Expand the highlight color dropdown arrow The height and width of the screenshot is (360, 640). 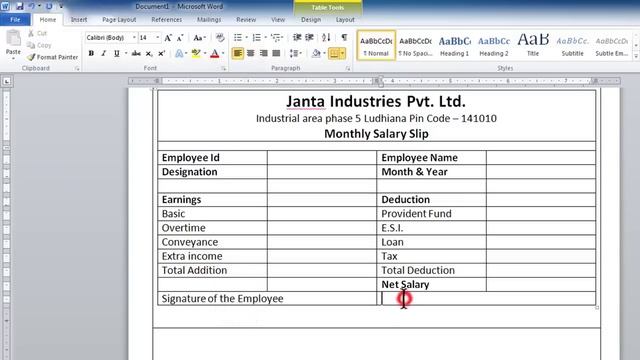coord(205,53)
